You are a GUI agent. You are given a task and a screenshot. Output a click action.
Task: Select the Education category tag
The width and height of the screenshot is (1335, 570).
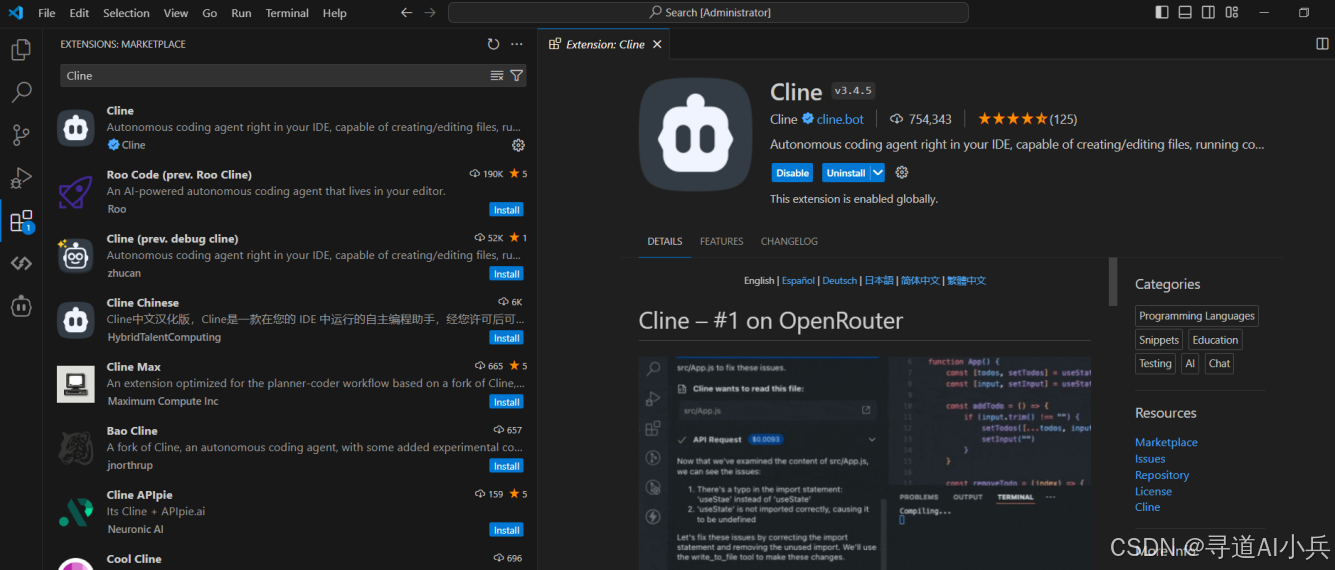point(1215,340)
